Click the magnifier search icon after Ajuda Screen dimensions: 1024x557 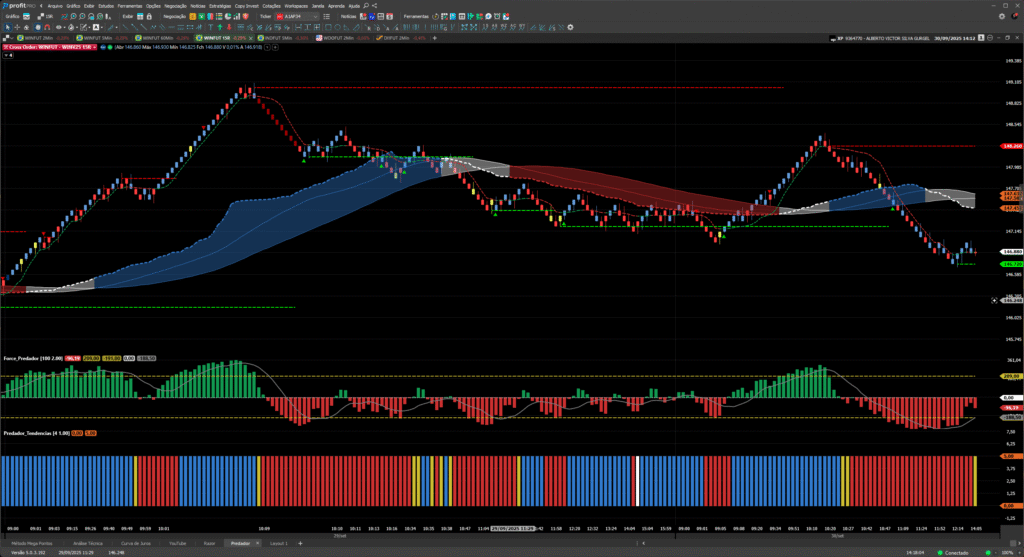pos(366,5)
